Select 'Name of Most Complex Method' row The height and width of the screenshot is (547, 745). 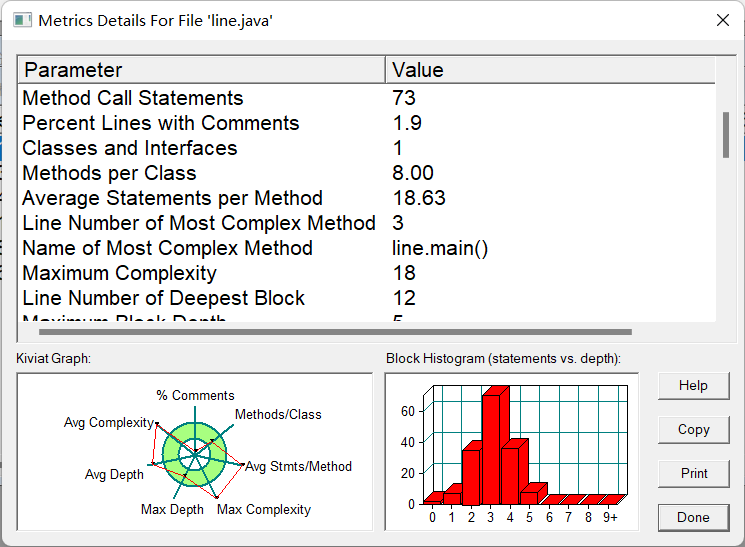tap(367, 248)
